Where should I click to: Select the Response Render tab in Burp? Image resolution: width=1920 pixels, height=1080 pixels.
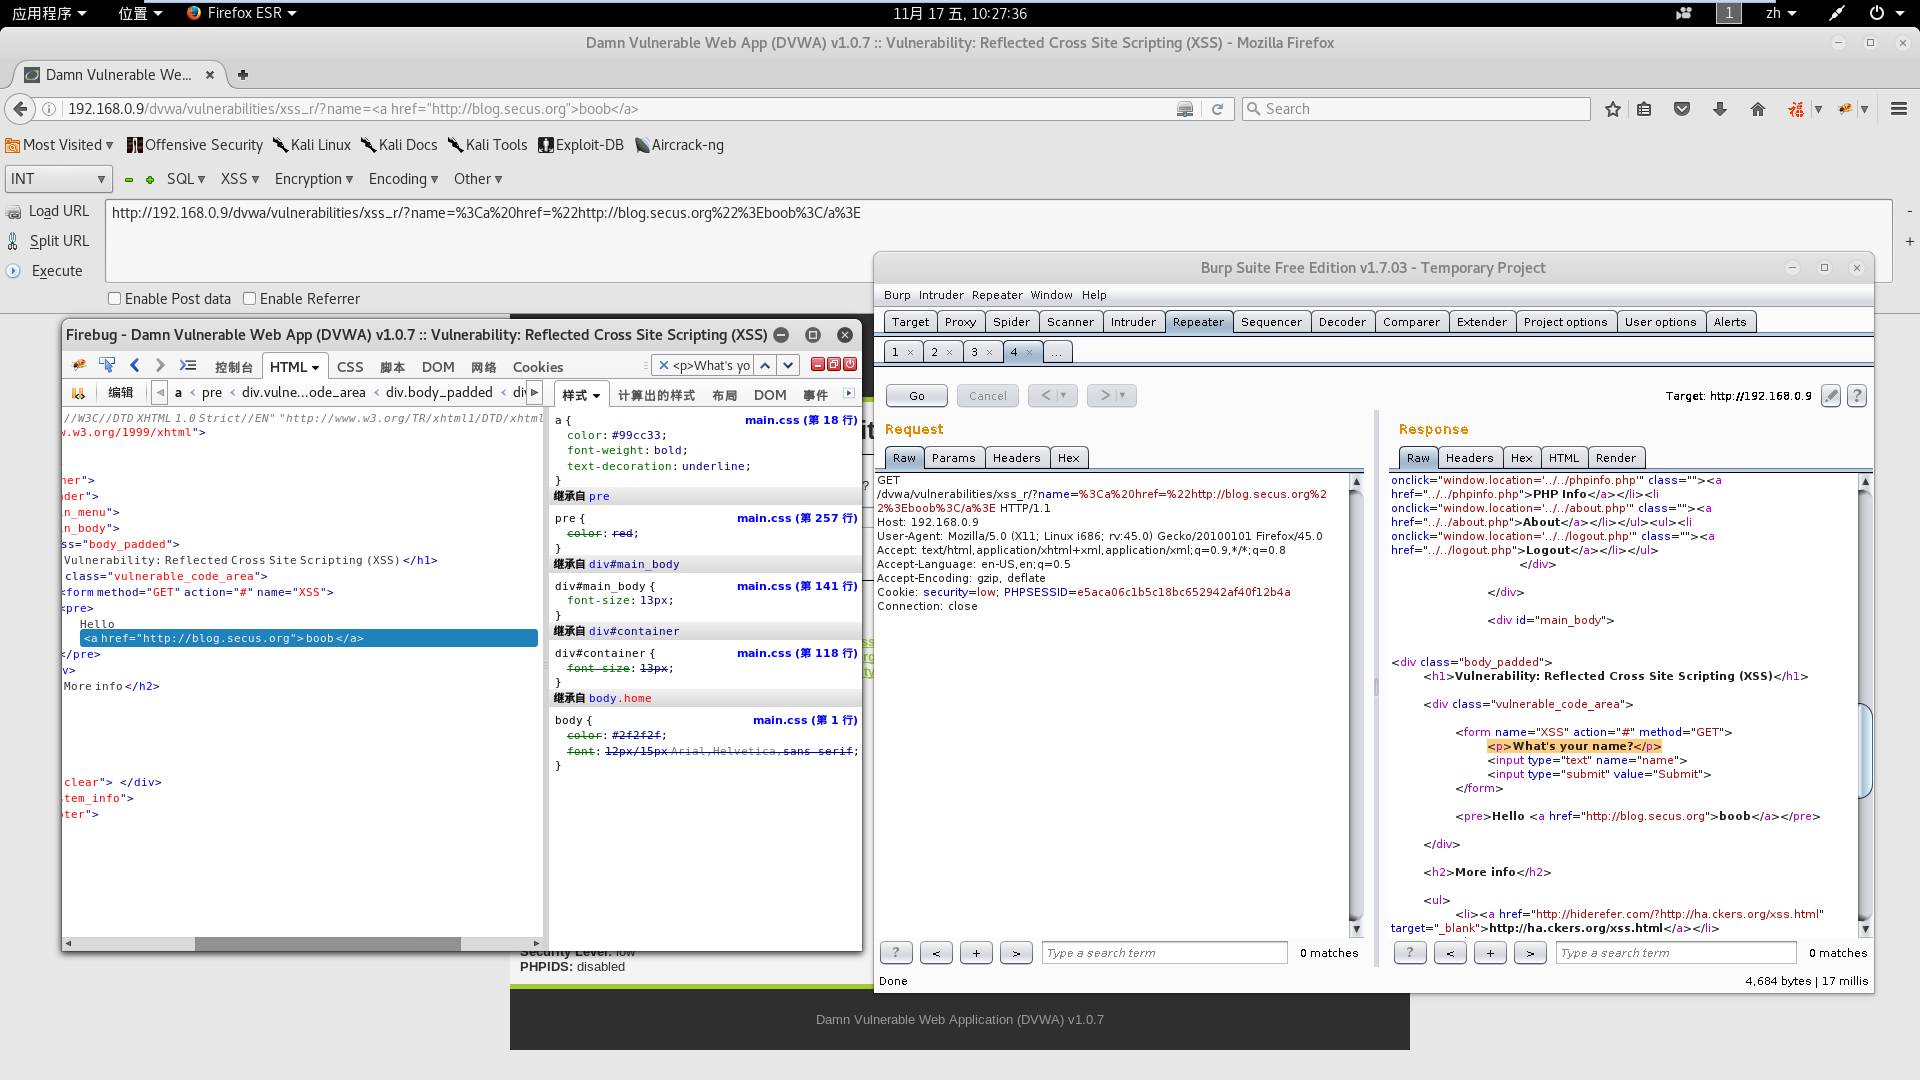click(x=1615, y=458)
